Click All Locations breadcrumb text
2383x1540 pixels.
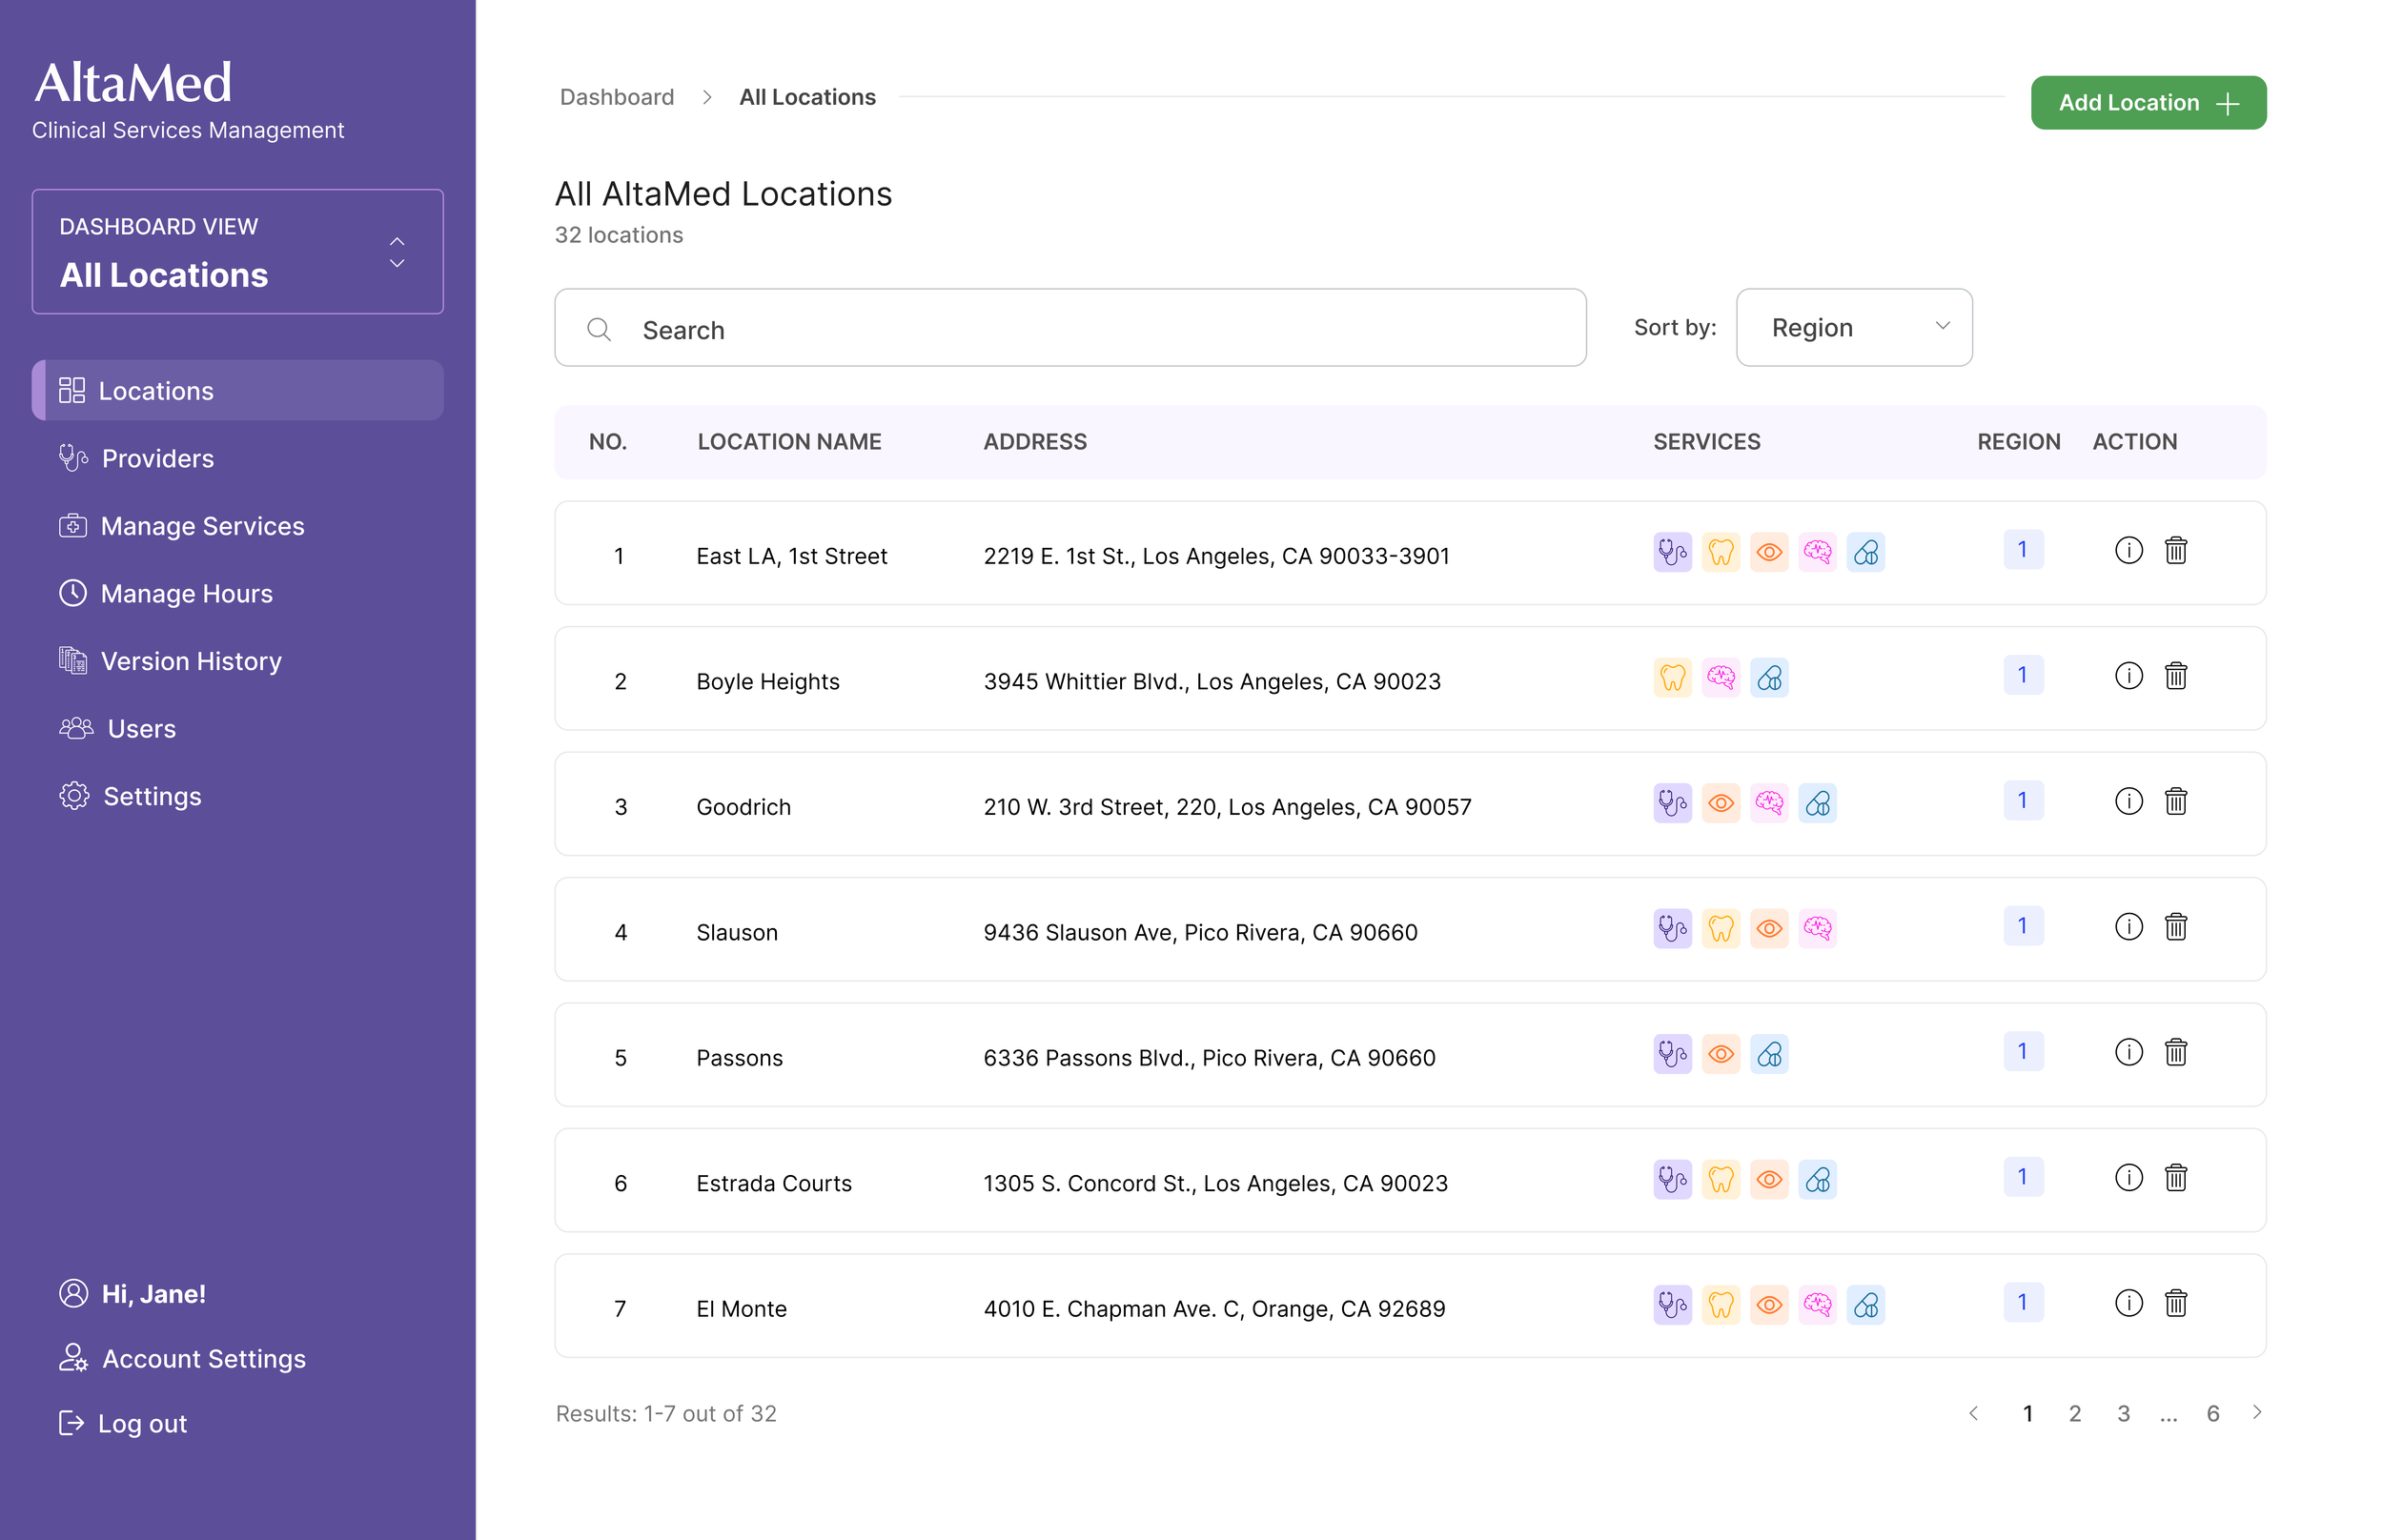click(x=807, y=97)
